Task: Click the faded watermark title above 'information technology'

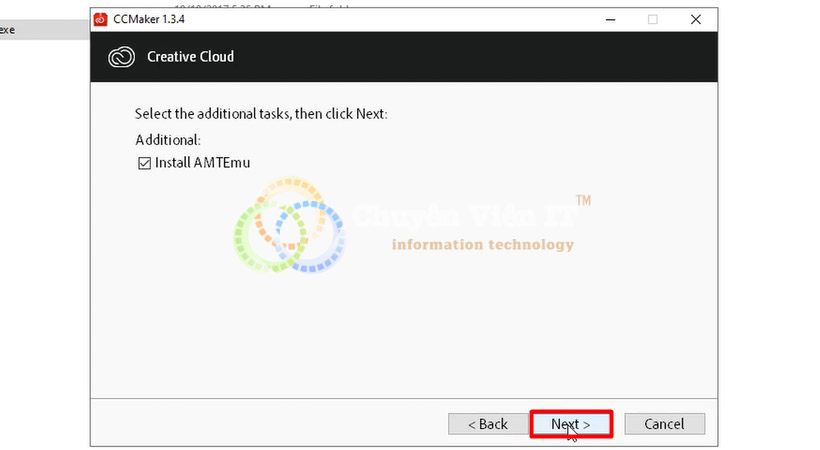Action: click(x=464, y=216)
